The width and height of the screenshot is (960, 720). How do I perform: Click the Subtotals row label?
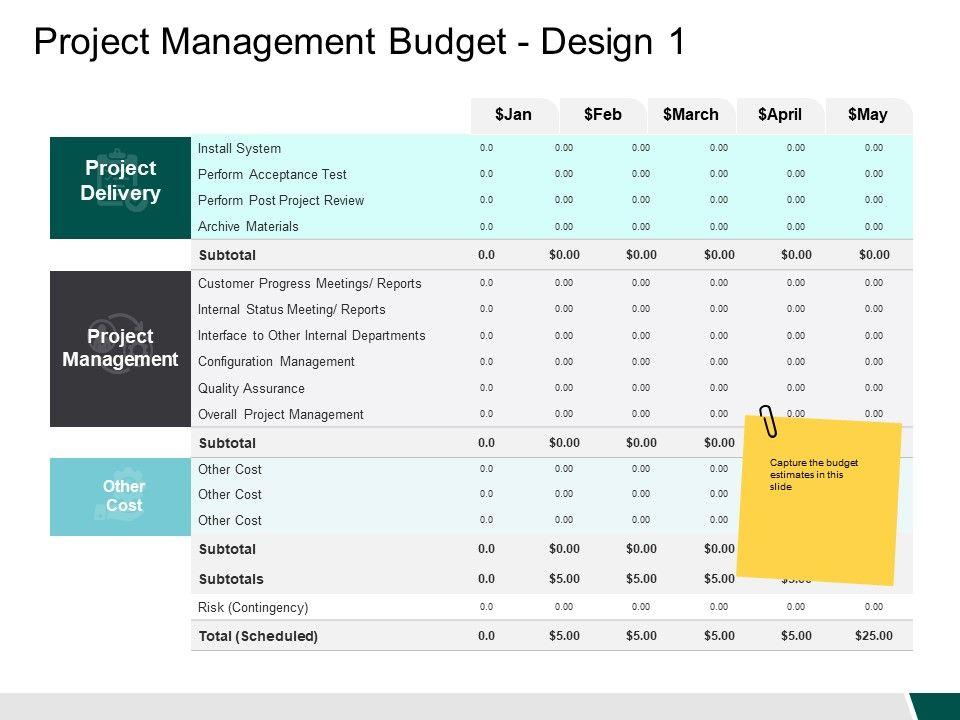click(231, 579)
